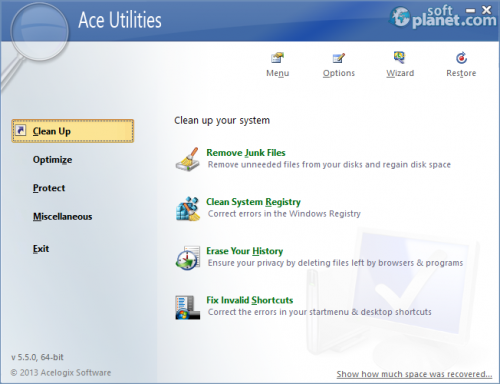Click the 'Clean up your system' heading
500x384 pixels.
[222, 120]
